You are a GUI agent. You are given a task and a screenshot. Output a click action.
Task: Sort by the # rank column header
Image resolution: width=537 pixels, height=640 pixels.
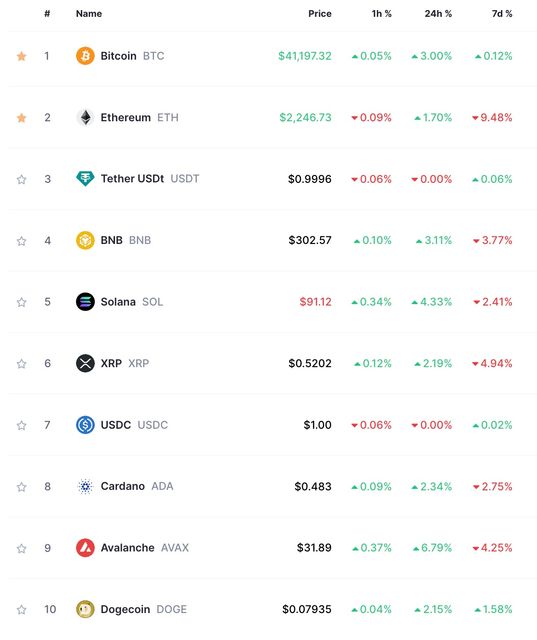(47, 13)
